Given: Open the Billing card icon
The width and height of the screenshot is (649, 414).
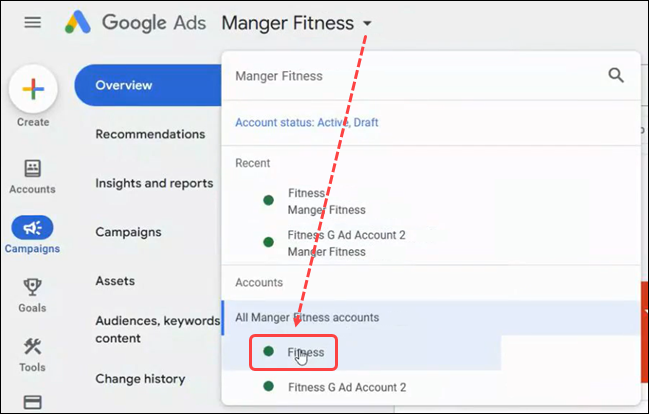Looking at the screenshot, I should point(32,402).
